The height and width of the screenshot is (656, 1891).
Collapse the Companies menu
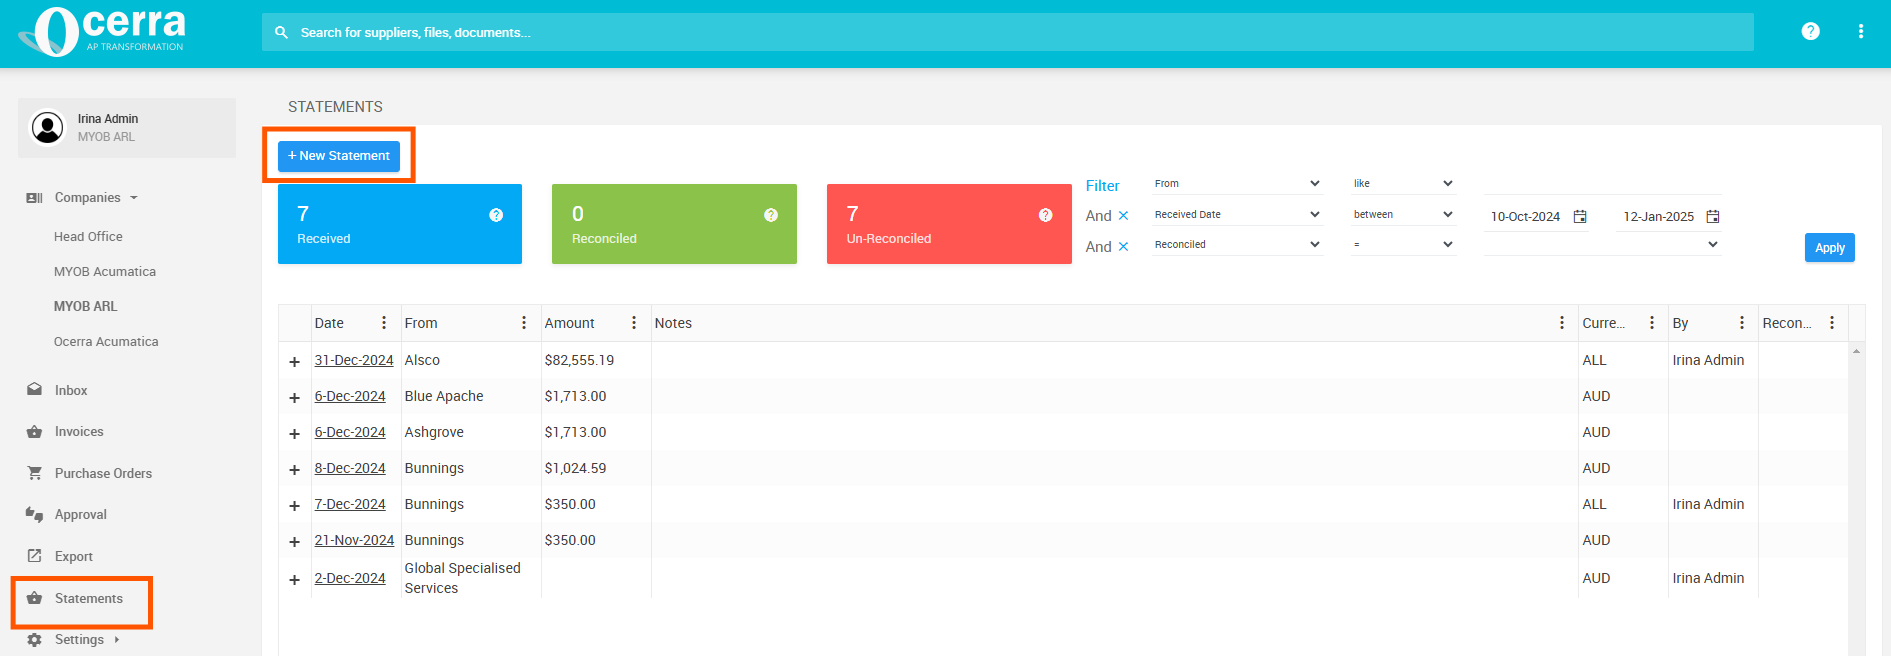pyautogui.click(x=134, y=198)
